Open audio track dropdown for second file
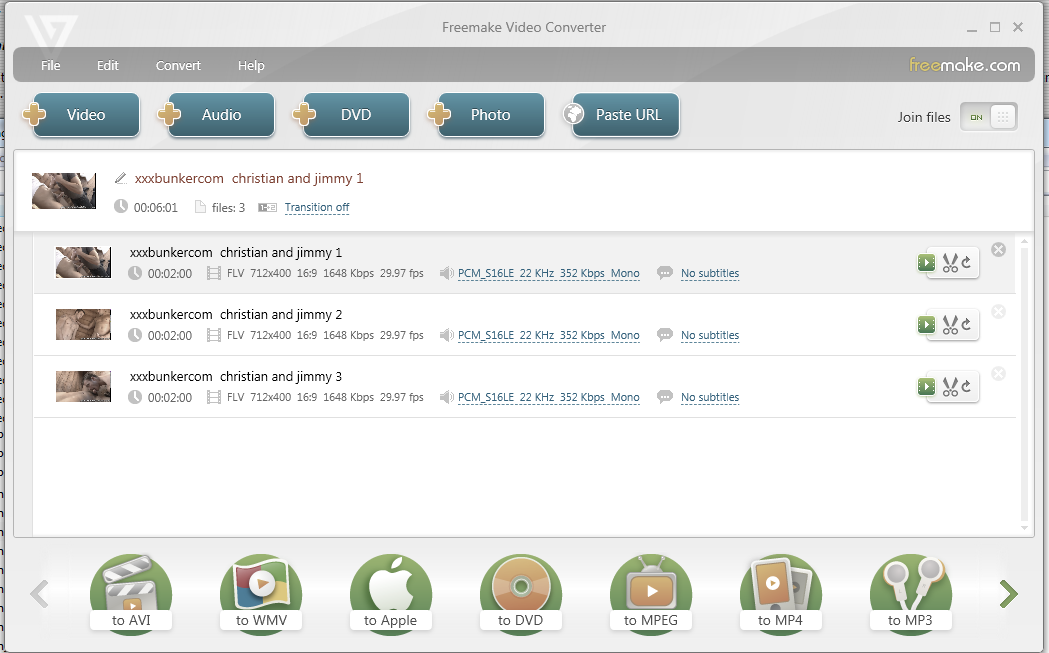 pyautogui.click(x=548, y=336)
